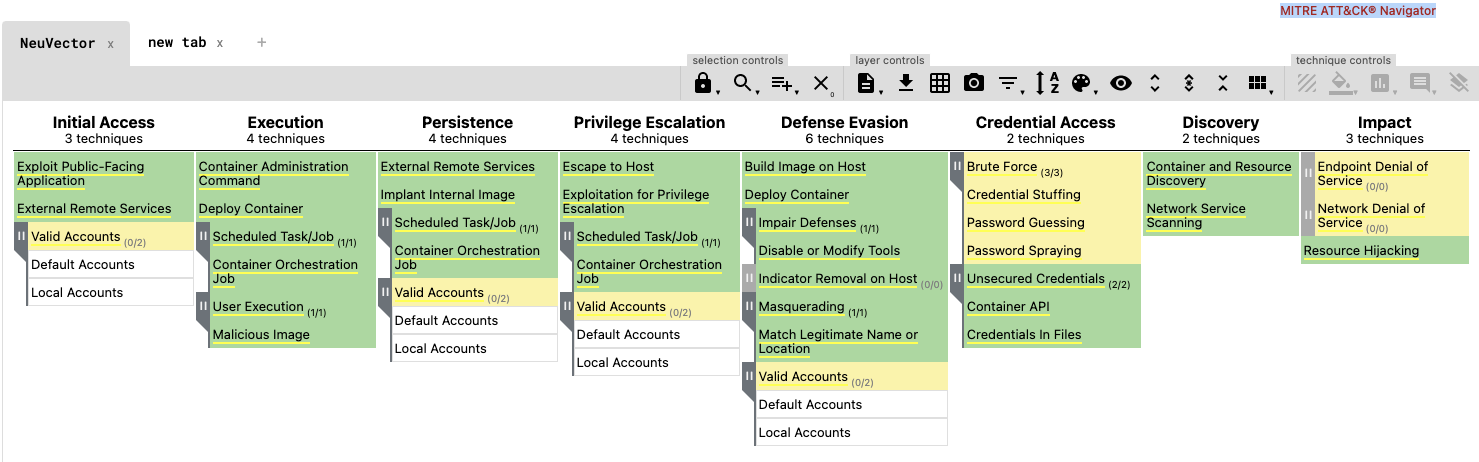
Task: Open the color palette setup
Action: coord(1081,84)
